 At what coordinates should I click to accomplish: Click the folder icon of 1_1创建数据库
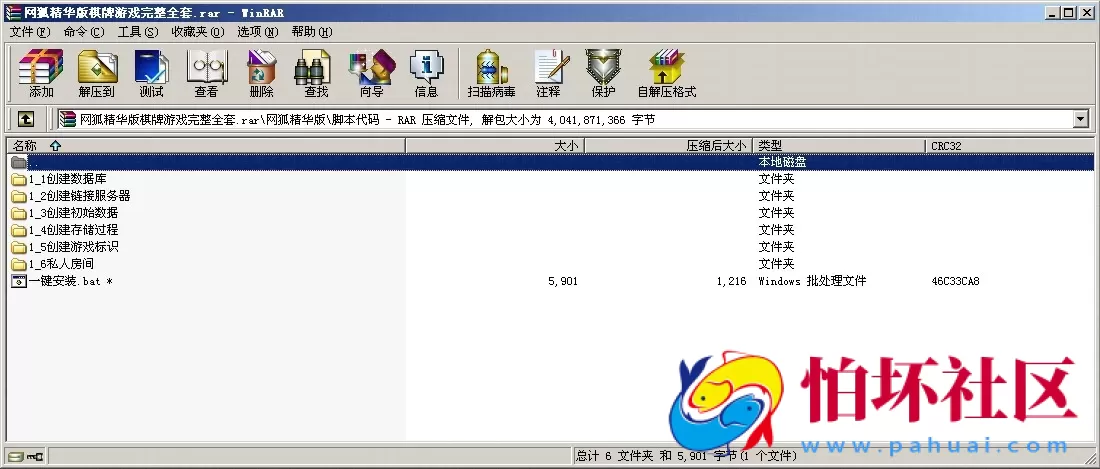tap(19, 179)
